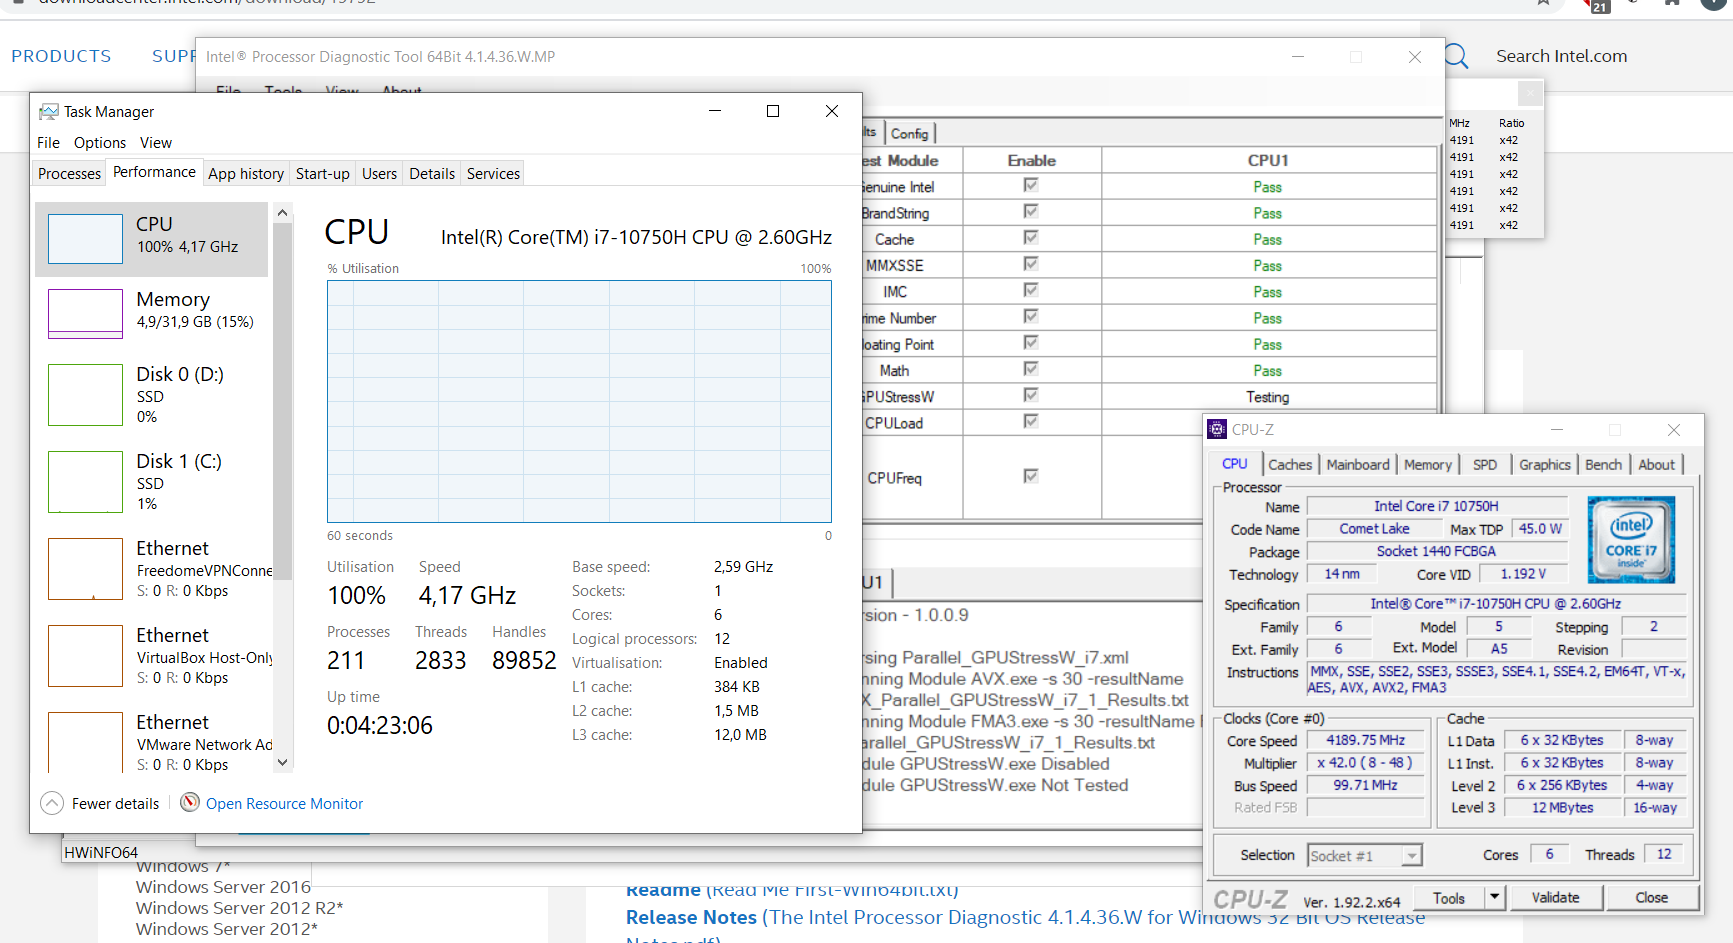Click the Intel Core i7 logo in CPU-Z
Image resolution: width=1733 pixels, height=943 pixels.
[x=1631, y=539]
